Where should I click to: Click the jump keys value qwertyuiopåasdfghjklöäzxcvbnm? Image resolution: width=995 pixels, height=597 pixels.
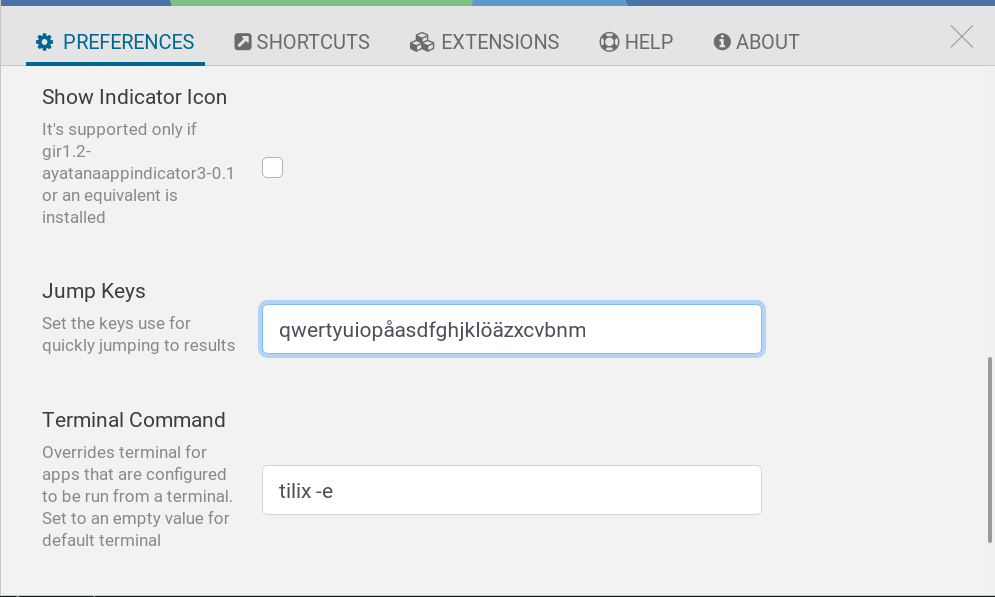(432, 329)
